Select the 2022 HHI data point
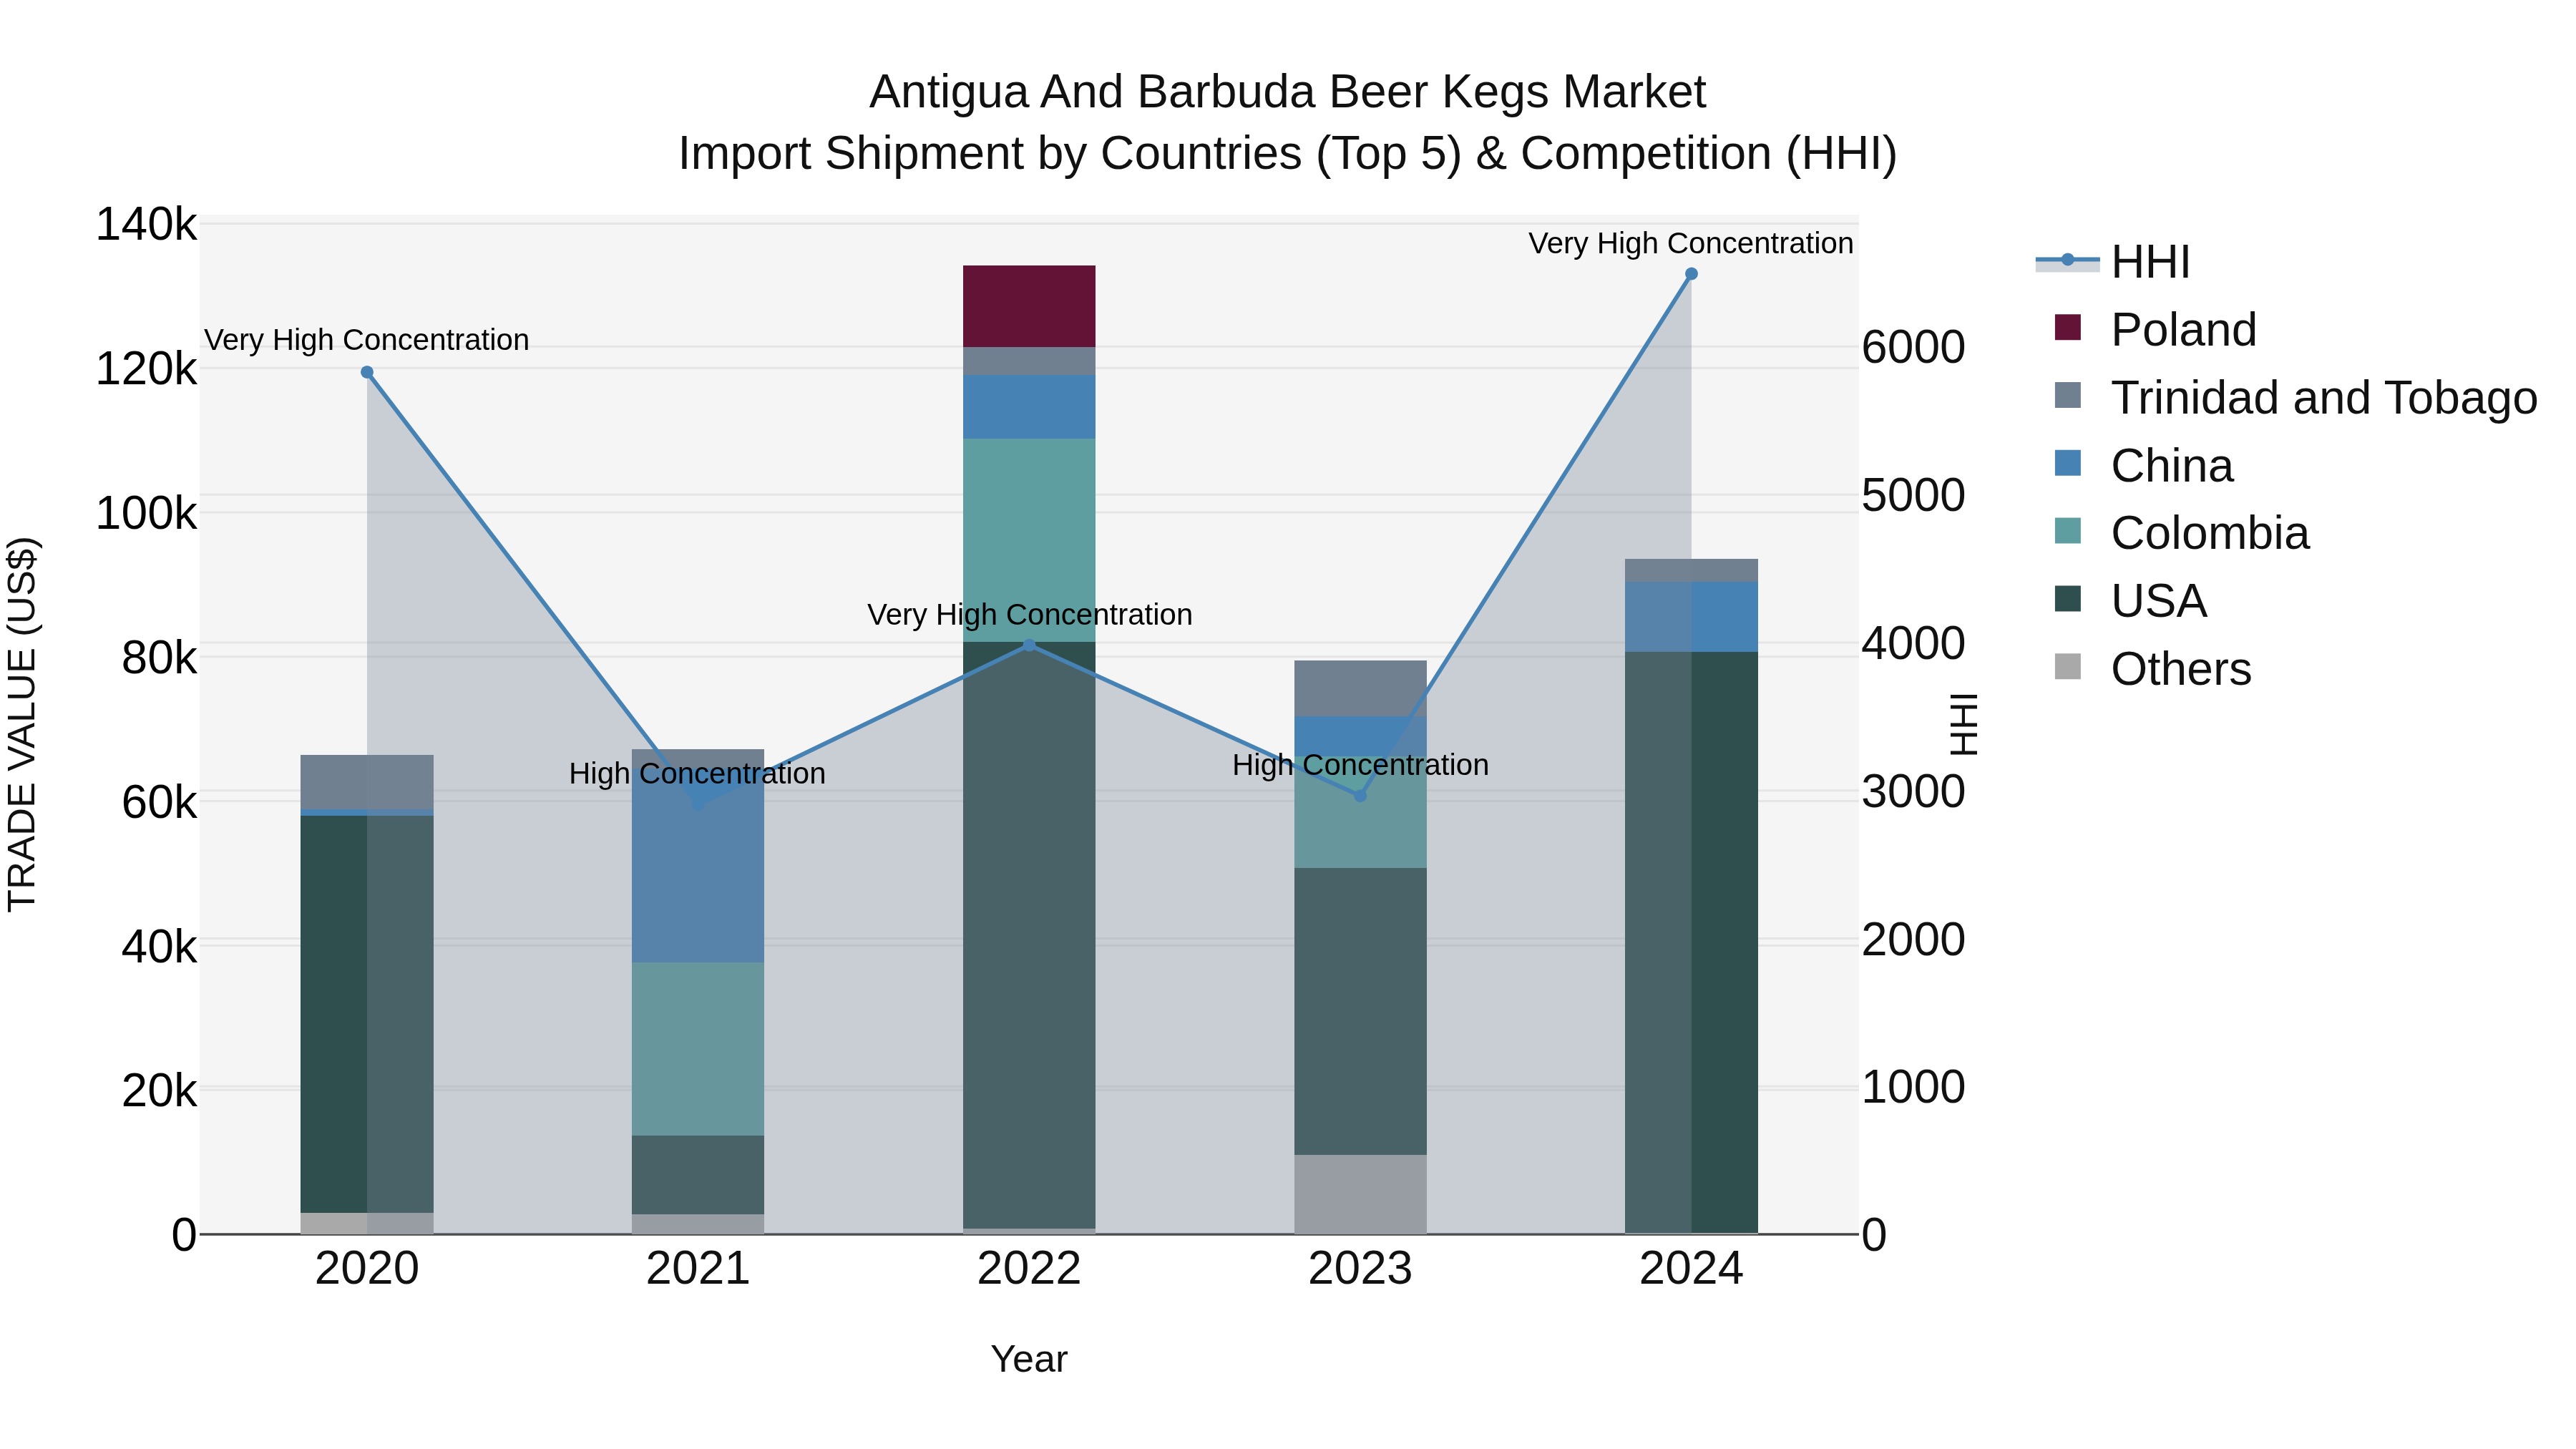The width and height of the screenshot is (2576, 1449). pyautogui.click(x=1029, y=645)
